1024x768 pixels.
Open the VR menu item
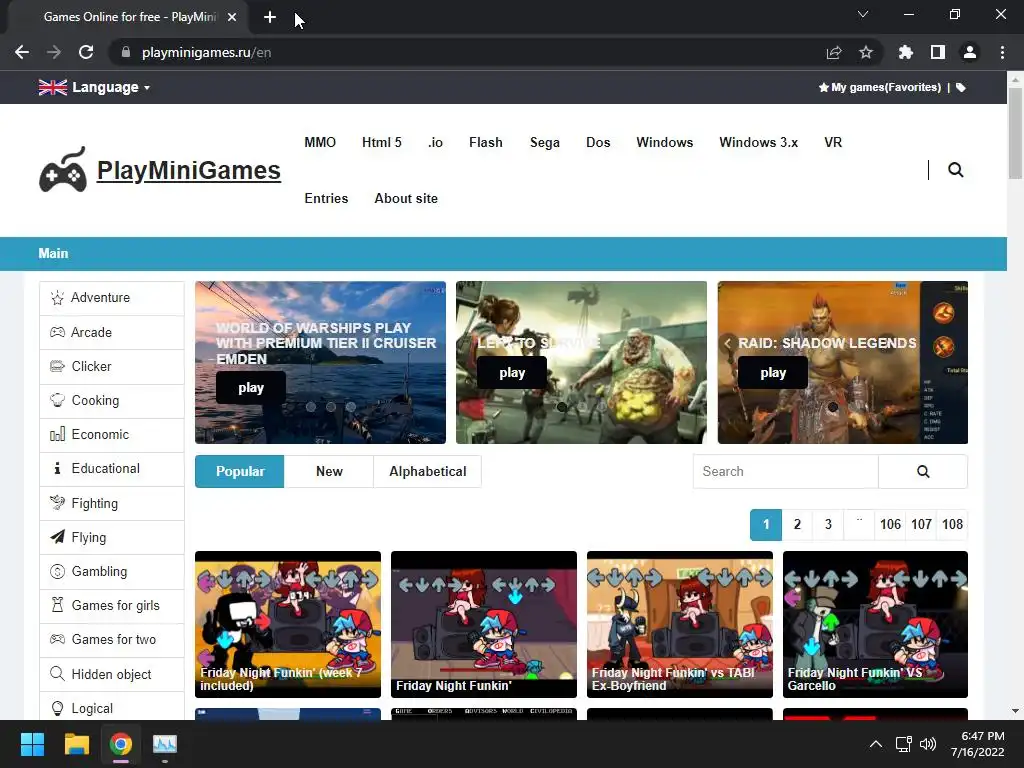click(833, 142)
